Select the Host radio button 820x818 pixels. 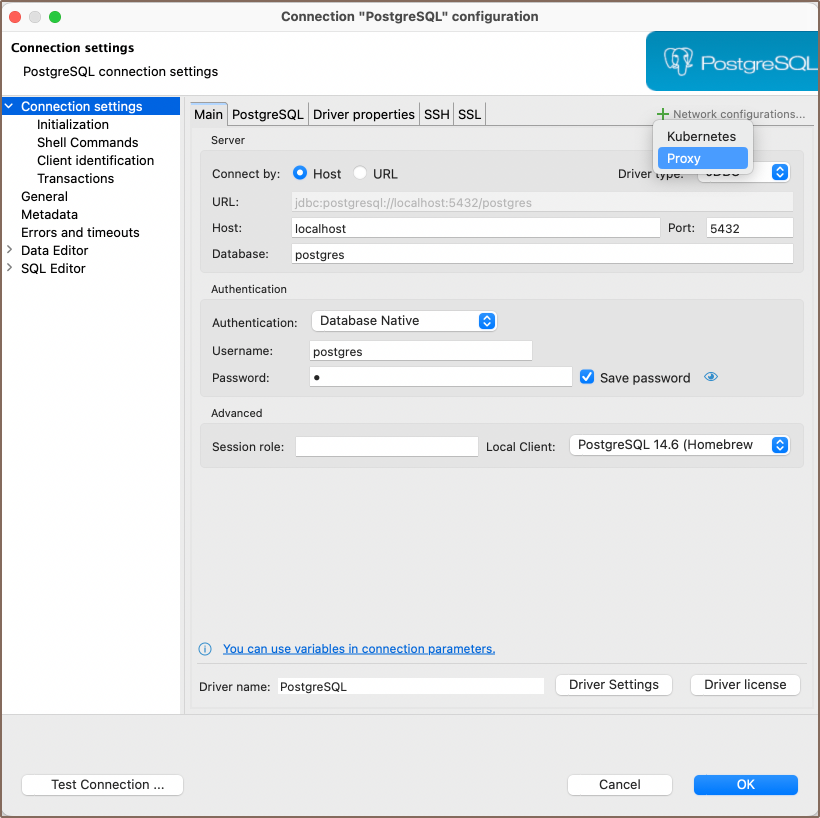(300, 173)
